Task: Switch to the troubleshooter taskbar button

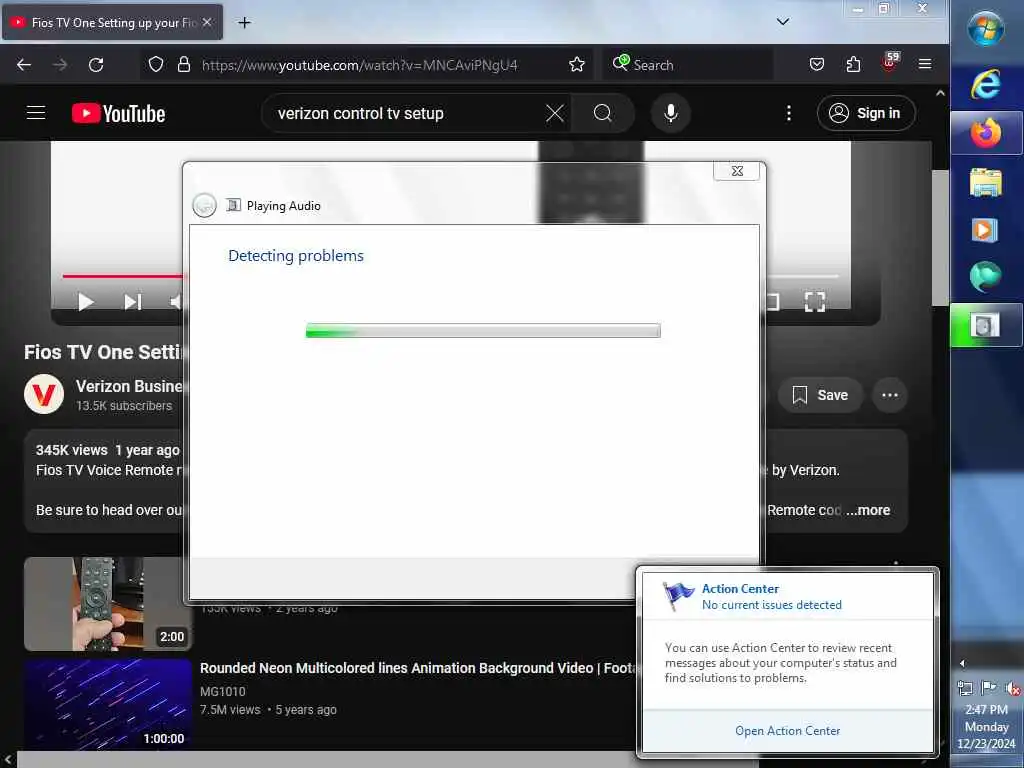Action: coord(986,325)
